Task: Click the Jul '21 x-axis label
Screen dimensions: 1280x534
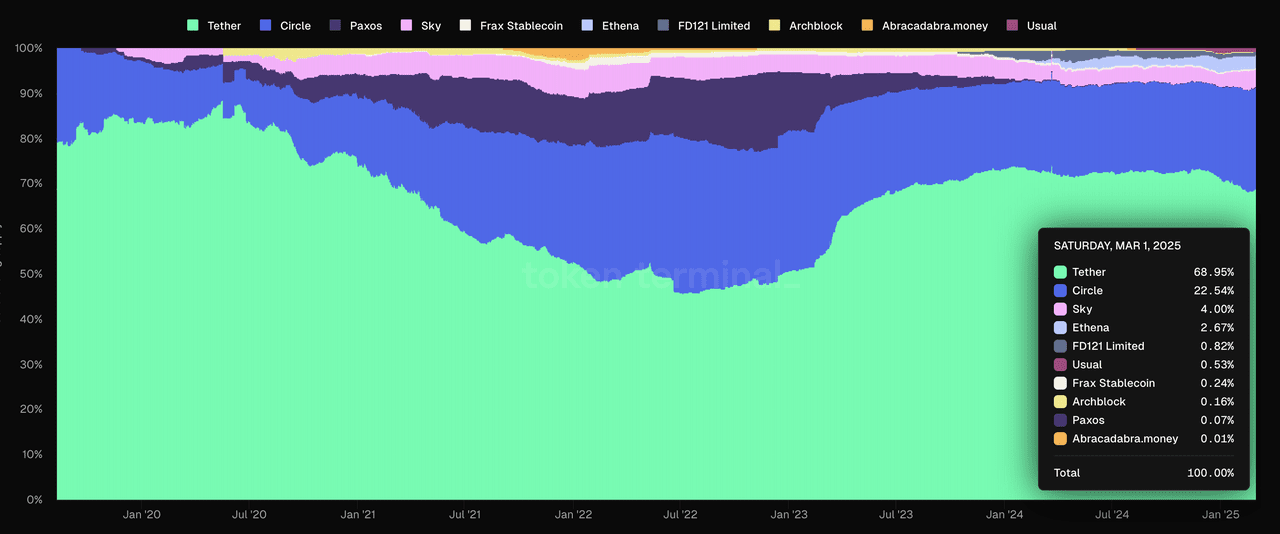Action: click(465, 515)
